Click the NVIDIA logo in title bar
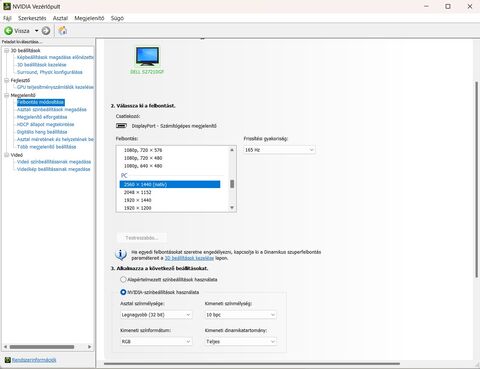This screenshot has height=369, width=480. pos(7,6)
